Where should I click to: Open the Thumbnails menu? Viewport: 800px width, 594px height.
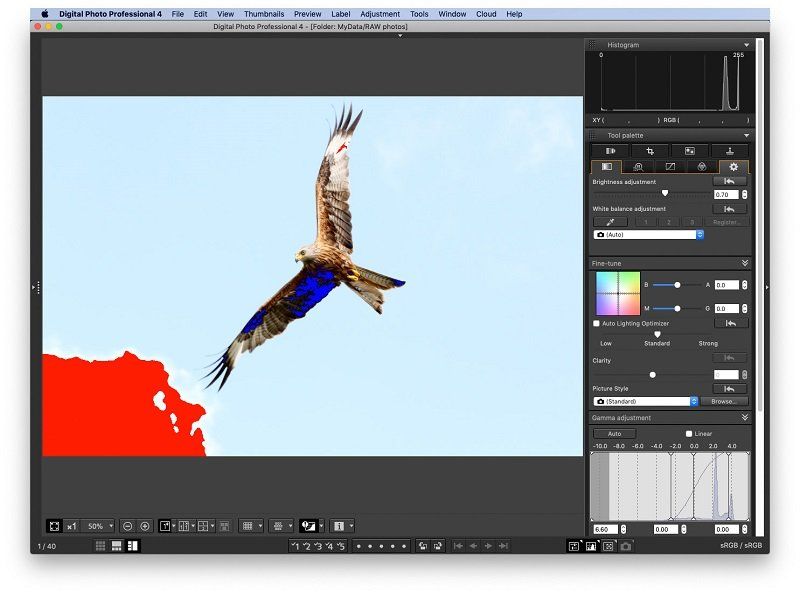264,14
